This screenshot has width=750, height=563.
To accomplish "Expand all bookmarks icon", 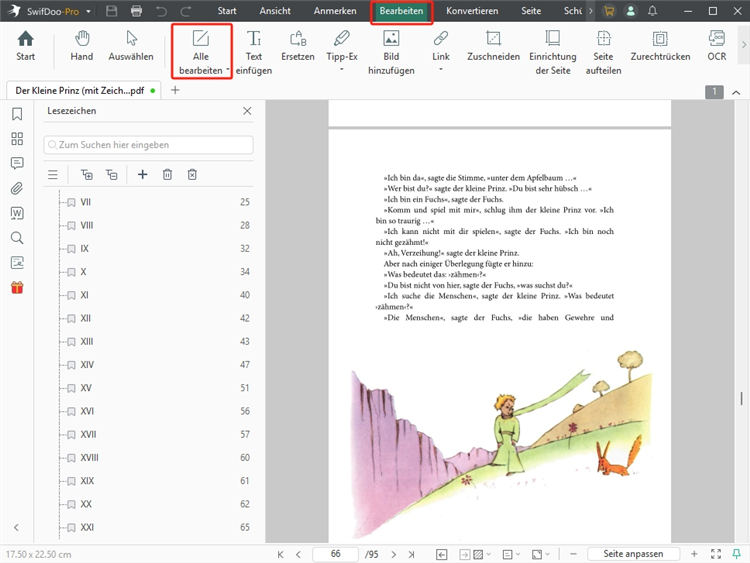I will (x=87, y=175).
